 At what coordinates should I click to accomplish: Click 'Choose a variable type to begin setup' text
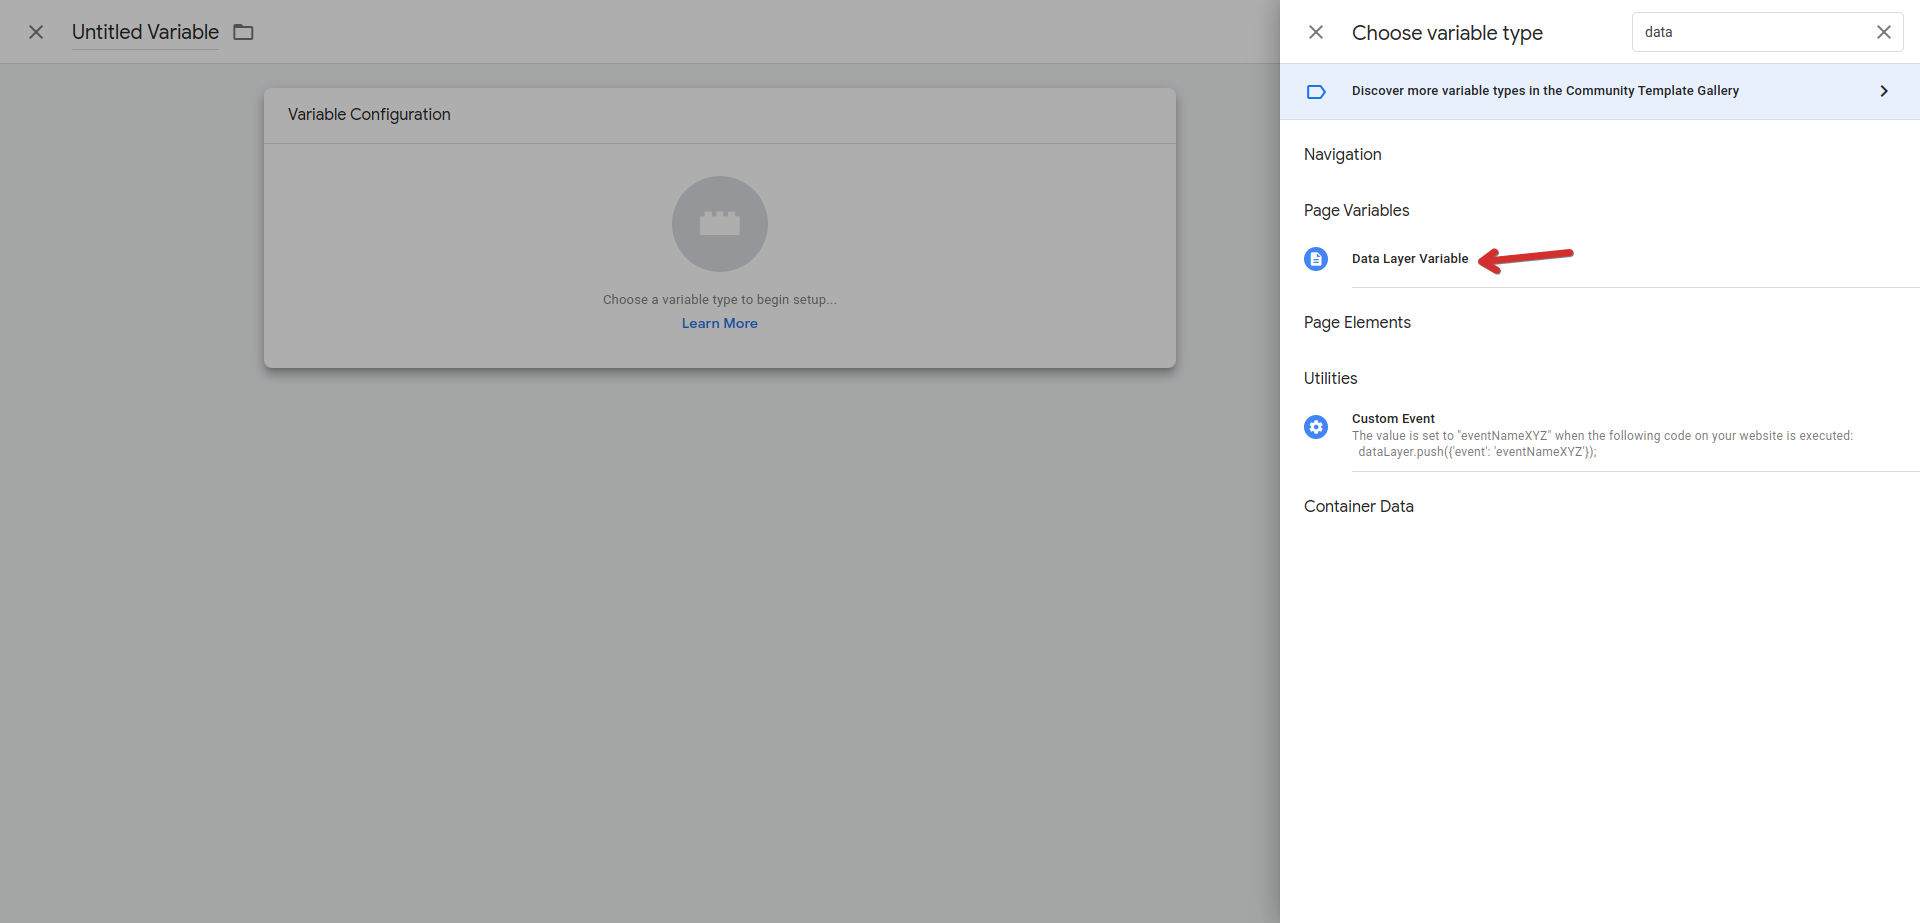(719, 300)
